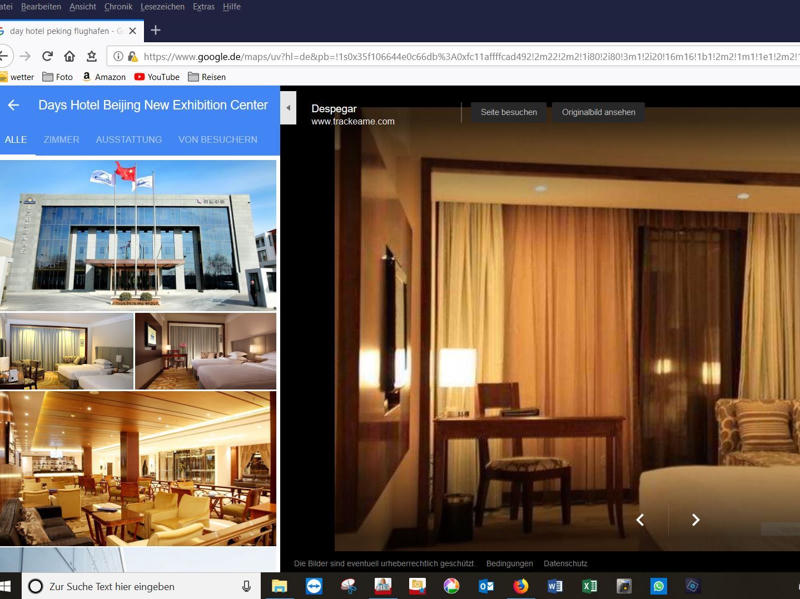
Task: Switch to the AUSSTATTUNG tab
Action: (129, 139)
